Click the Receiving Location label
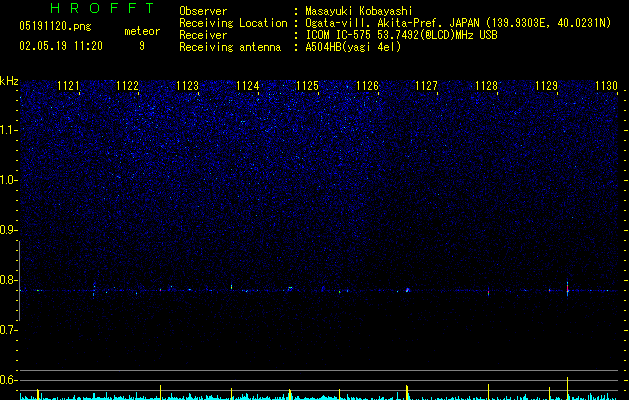Screen dimensions: 629x400 pos(233,23)
